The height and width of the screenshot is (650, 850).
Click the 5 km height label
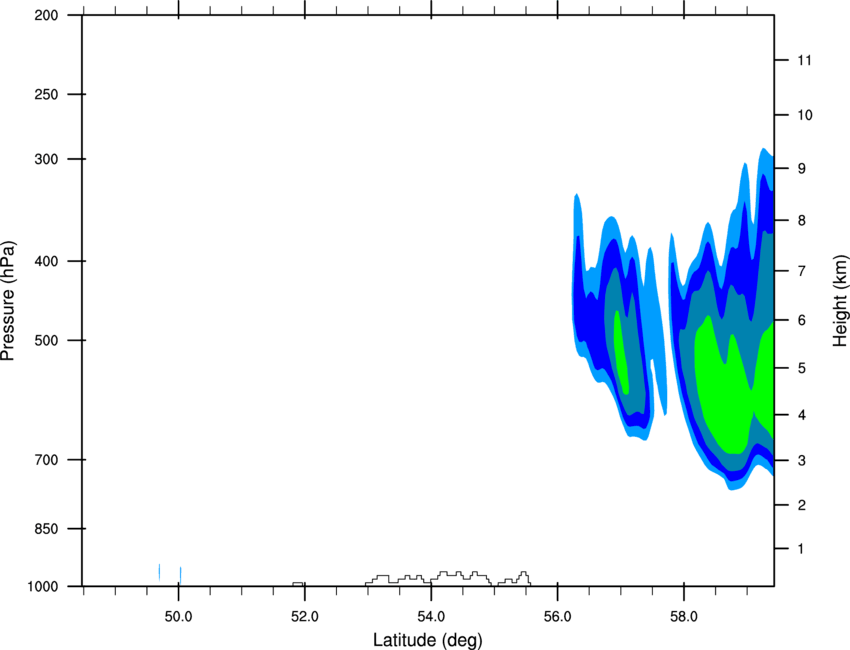tap(801, 368)
